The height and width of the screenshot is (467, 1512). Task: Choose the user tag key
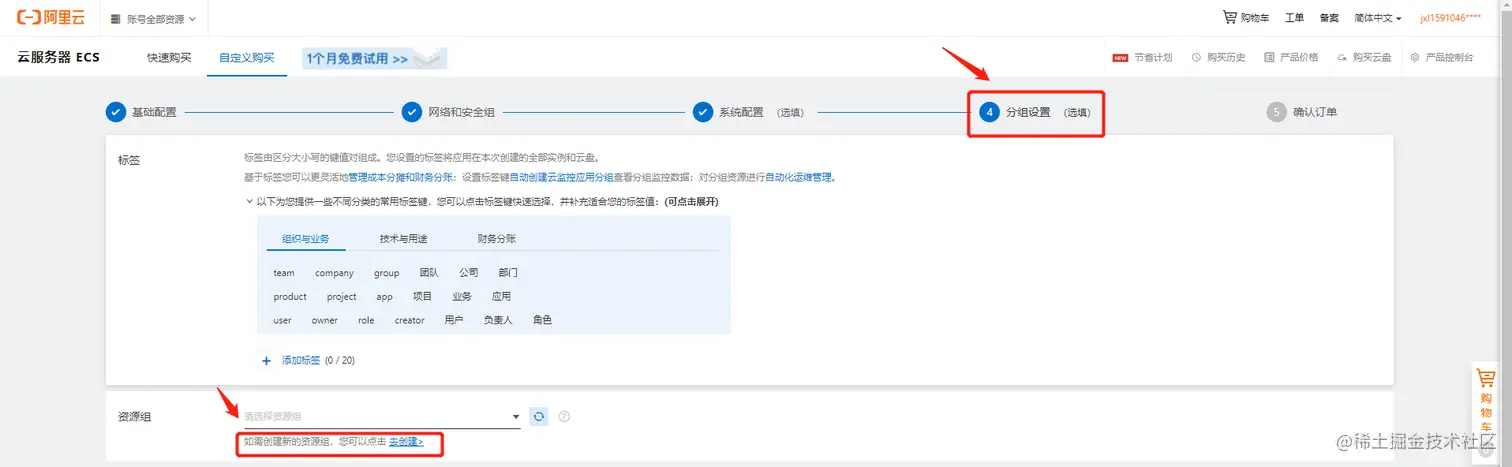point(283,321)
